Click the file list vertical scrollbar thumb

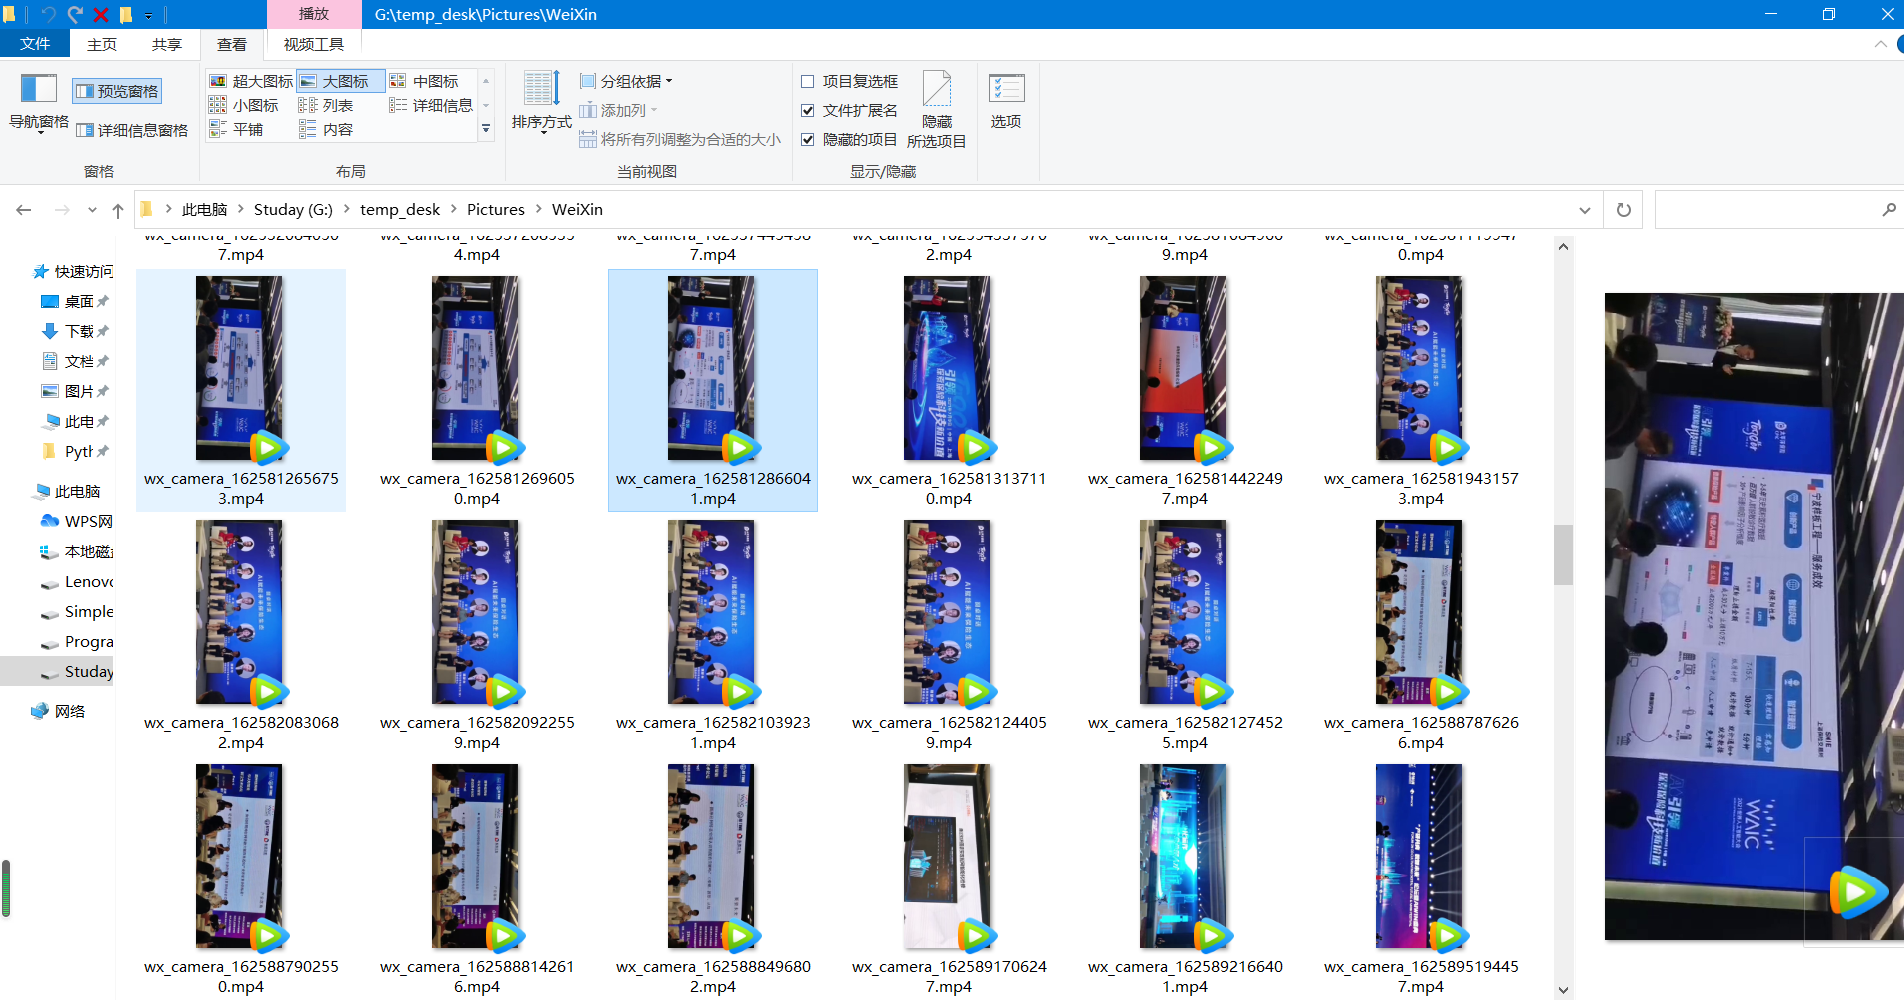pos(1564,554)
